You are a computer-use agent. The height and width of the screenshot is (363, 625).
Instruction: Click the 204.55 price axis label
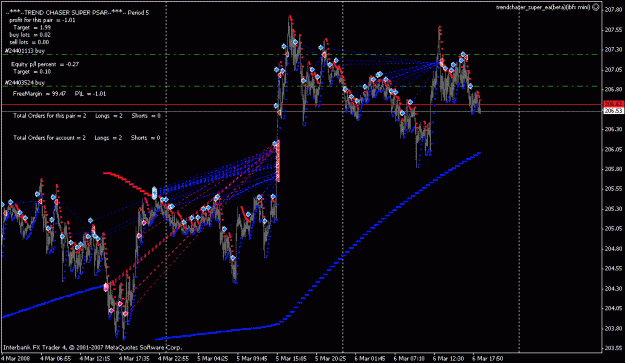click(x=614, y=269)
